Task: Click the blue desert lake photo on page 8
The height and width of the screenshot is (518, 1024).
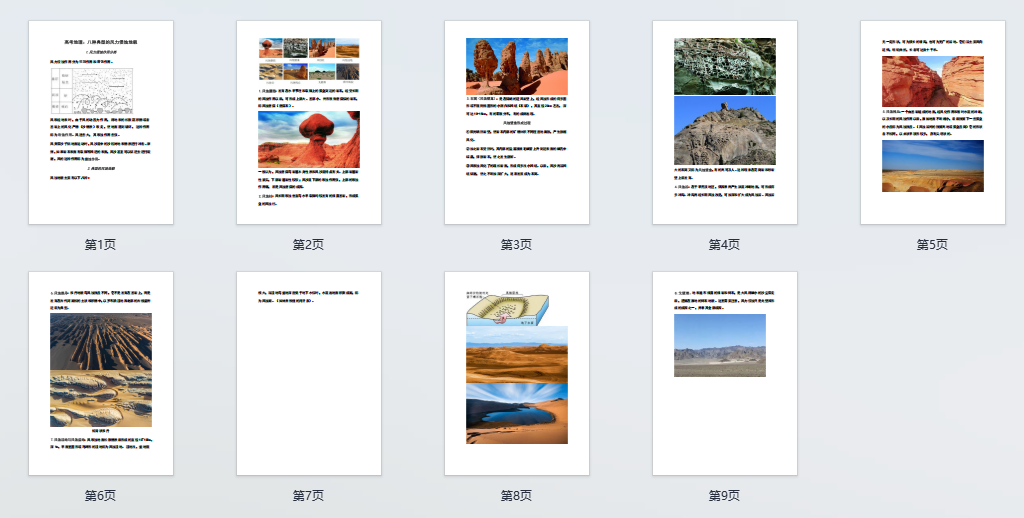Action: point(516,414)
